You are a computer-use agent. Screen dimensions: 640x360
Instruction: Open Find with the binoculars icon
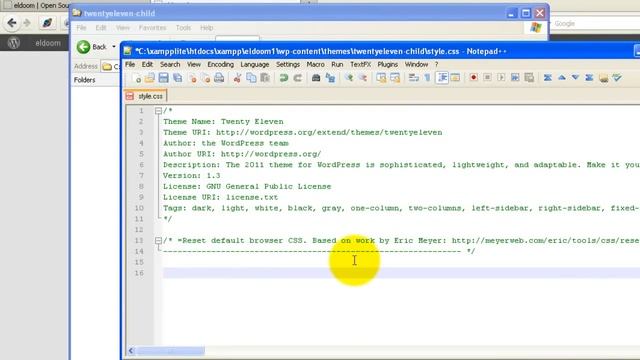[x=316, y=78]
